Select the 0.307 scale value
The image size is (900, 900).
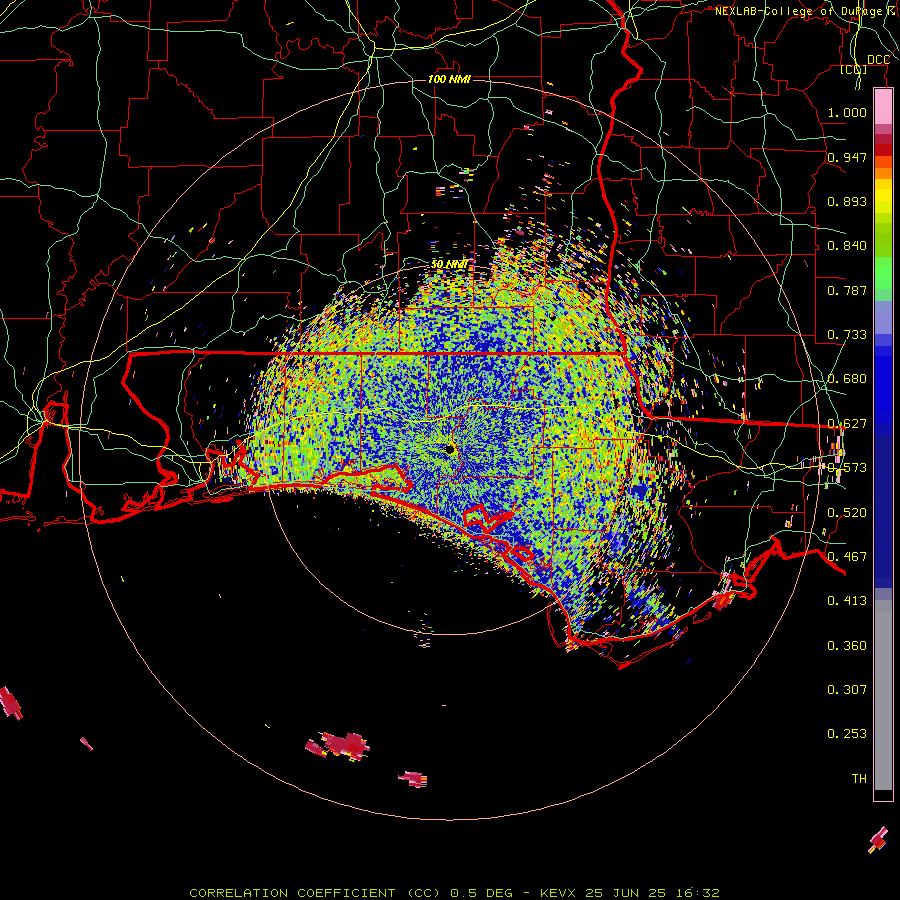click(847, 689)
